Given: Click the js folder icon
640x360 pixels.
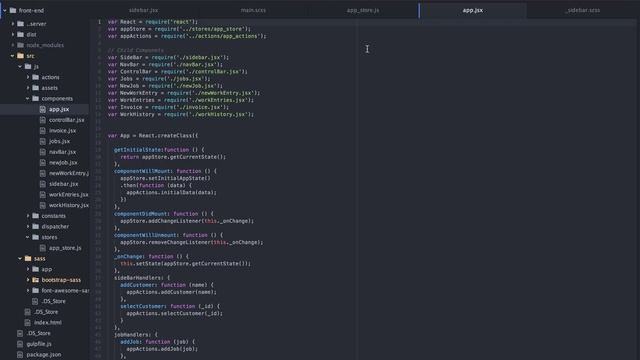Looking at the screenshot, I should (28, 67).
